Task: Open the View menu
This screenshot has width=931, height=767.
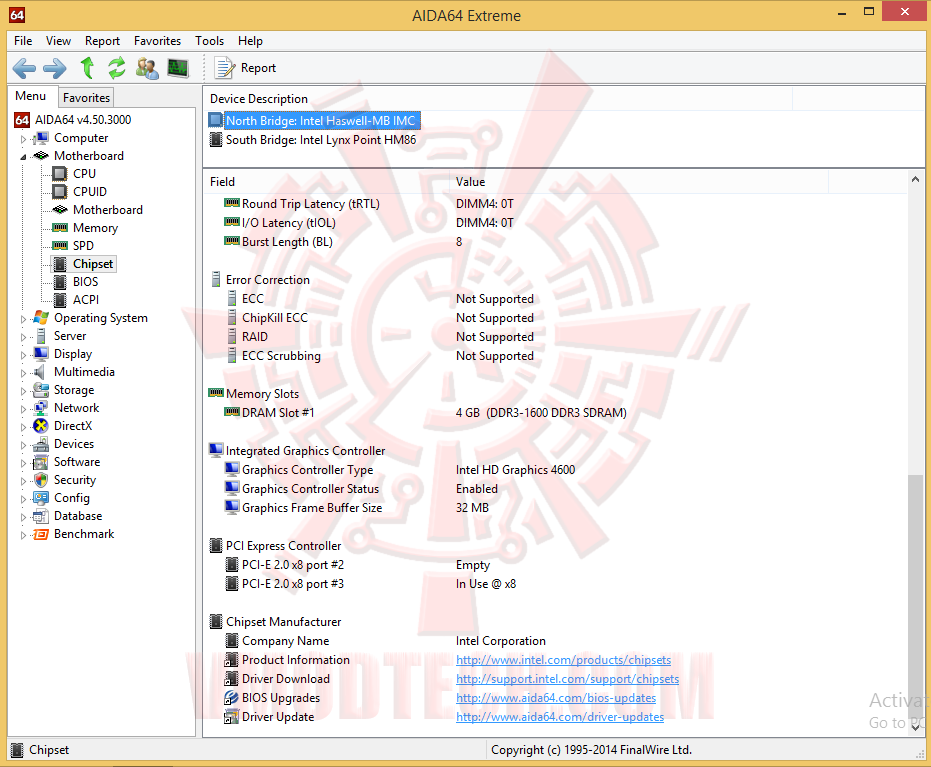Action: tap(58, 40)
